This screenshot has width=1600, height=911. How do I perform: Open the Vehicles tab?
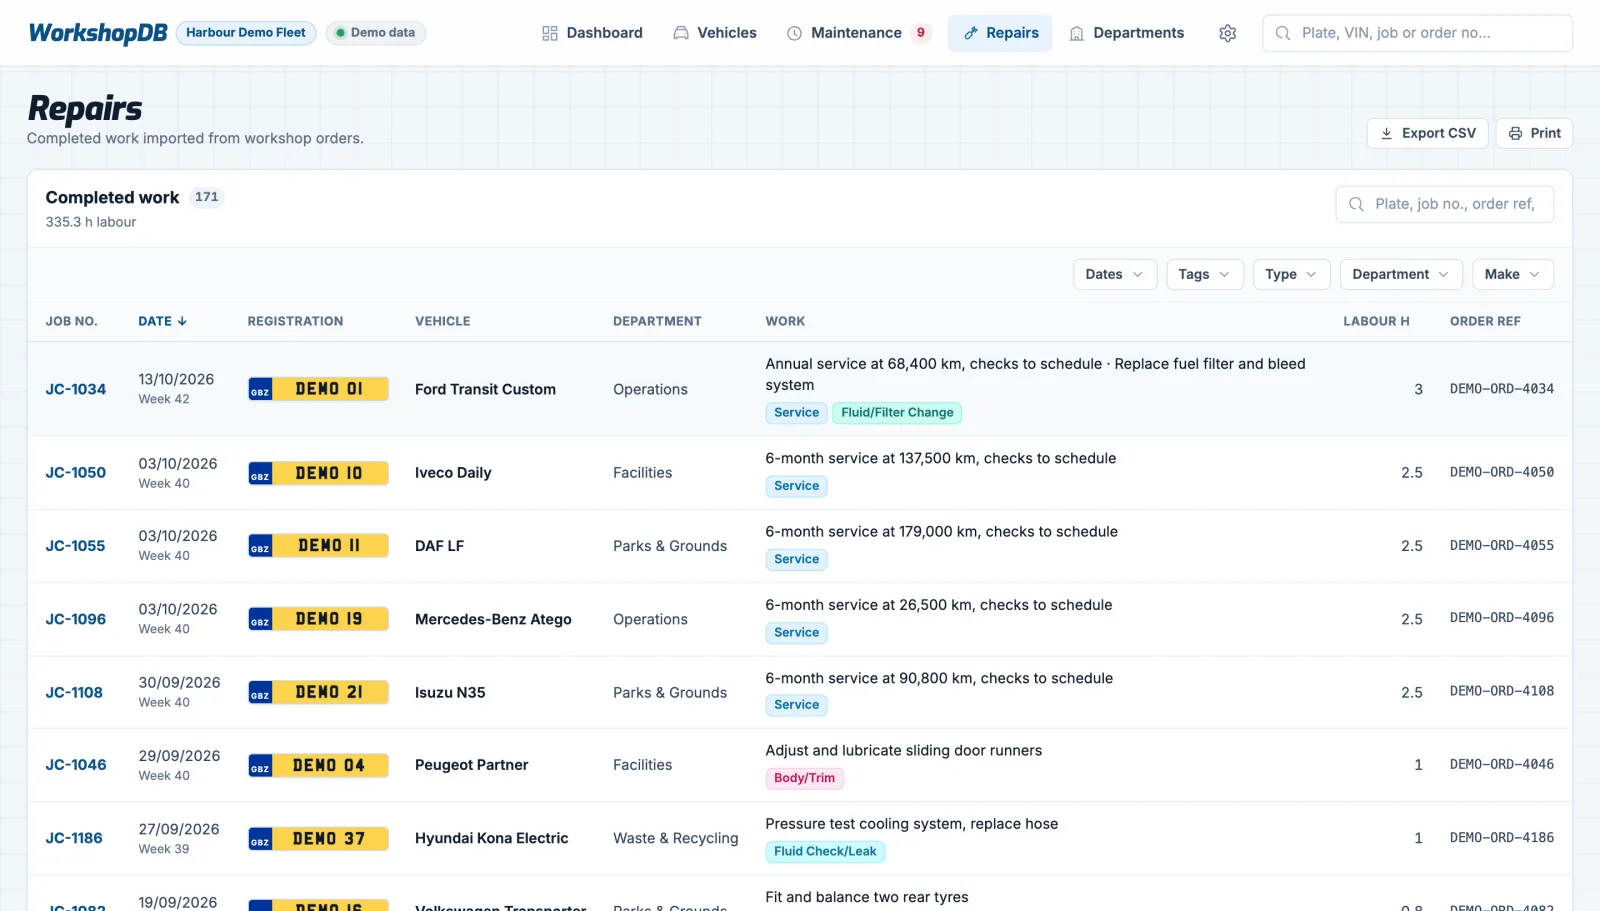click(x=715, y=33)
